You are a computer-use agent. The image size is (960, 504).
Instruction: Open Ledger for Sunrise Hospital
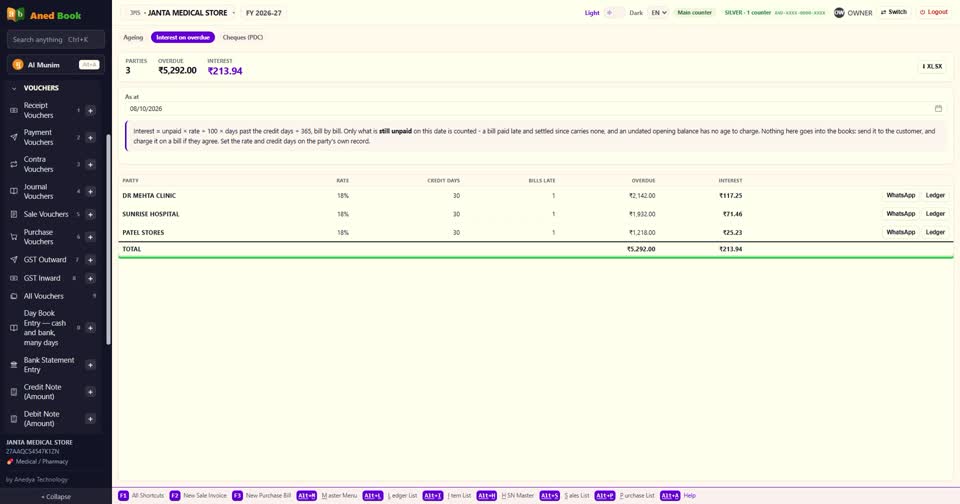click(935, 214)
